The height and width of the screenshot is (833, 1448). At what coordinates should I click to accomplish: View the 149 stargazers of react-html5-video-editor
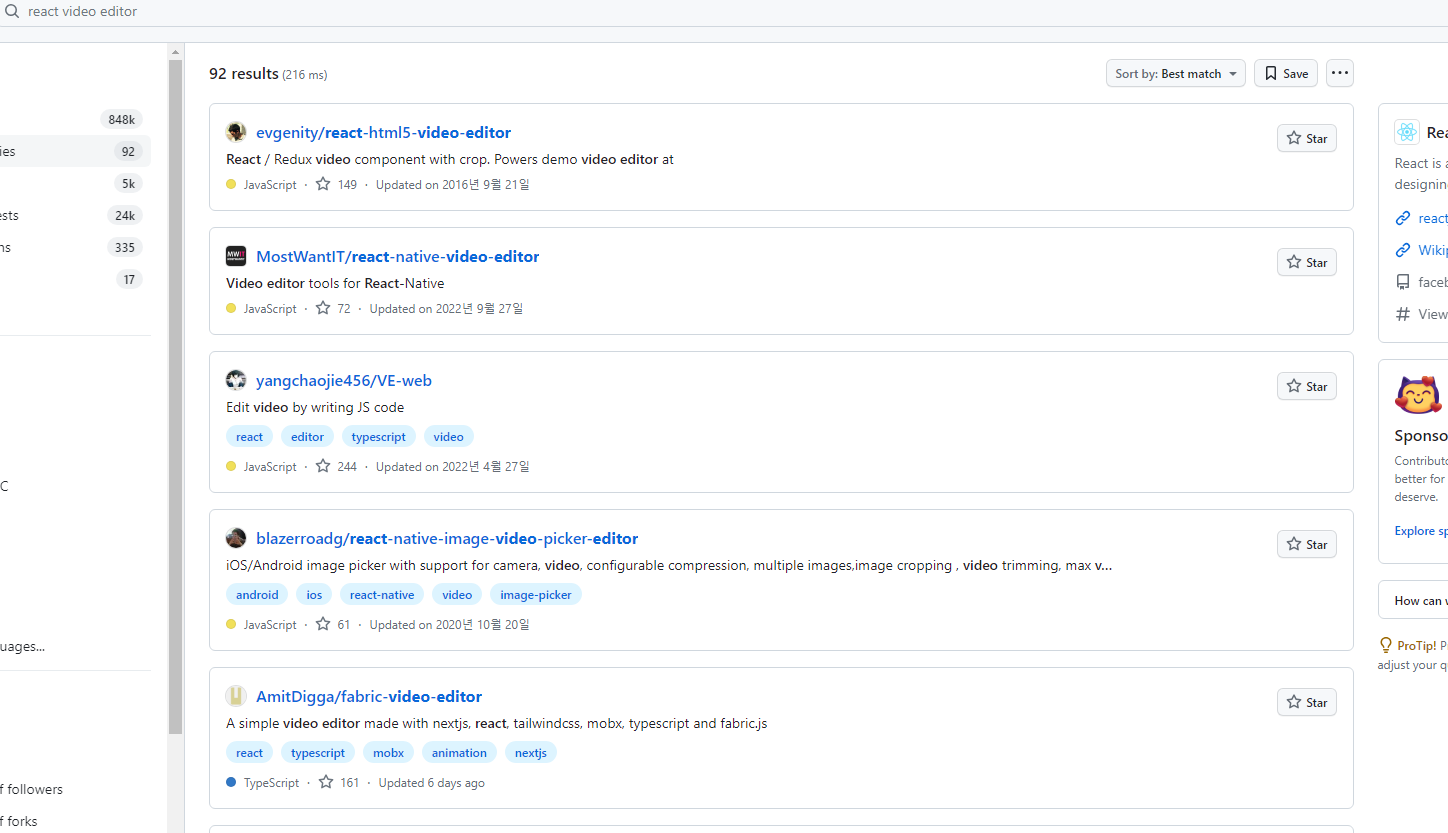click(x=336, y=185)
